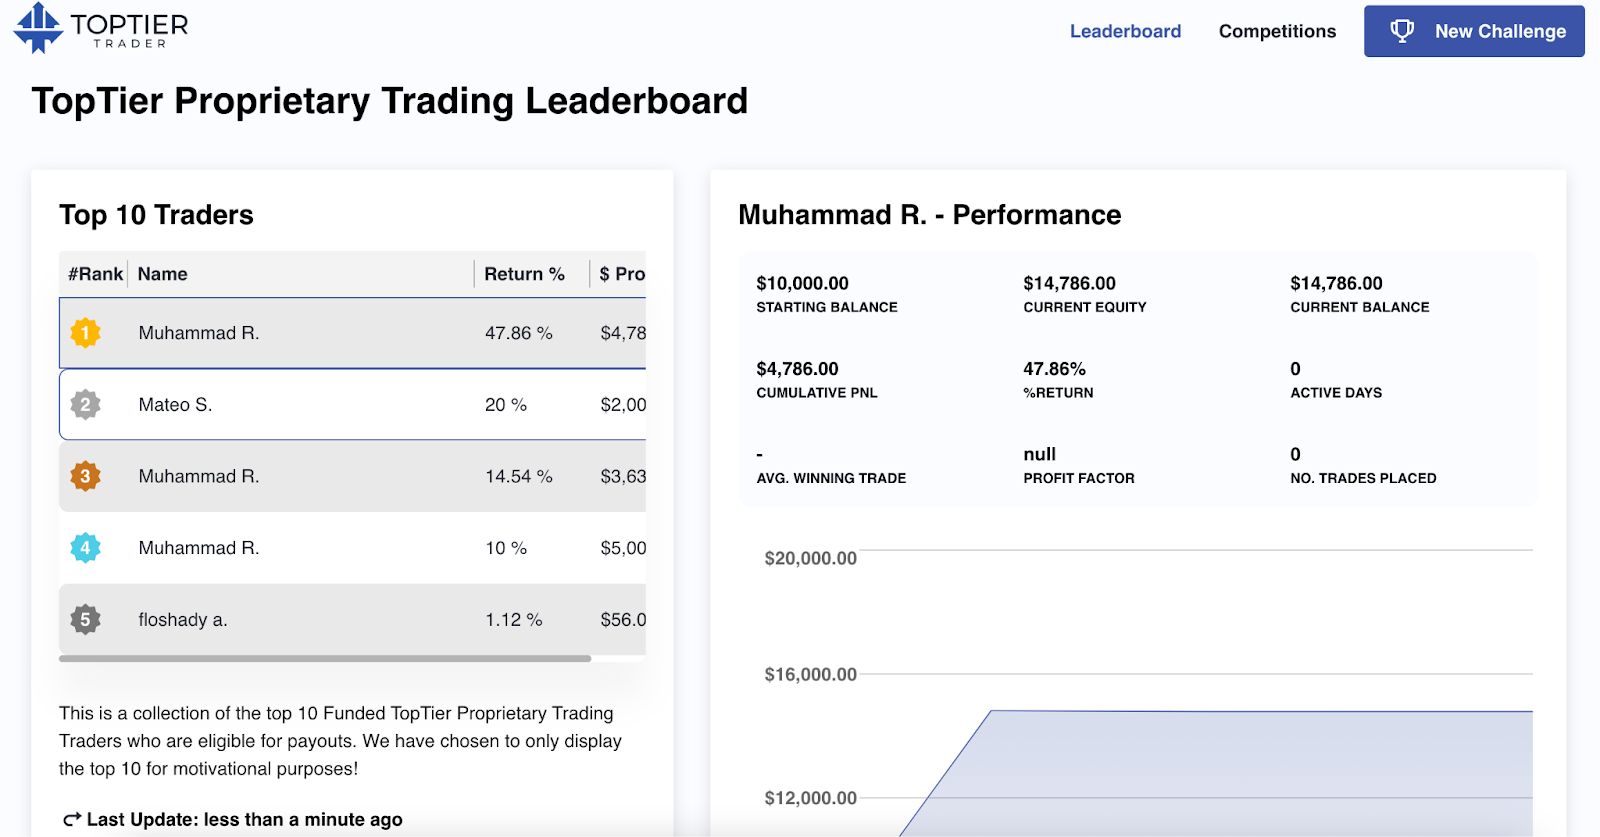Image resolution: width=1600 pixels, height=837 pixels.
Task: Open the Competitions nav link
Action: (1277, 31)
